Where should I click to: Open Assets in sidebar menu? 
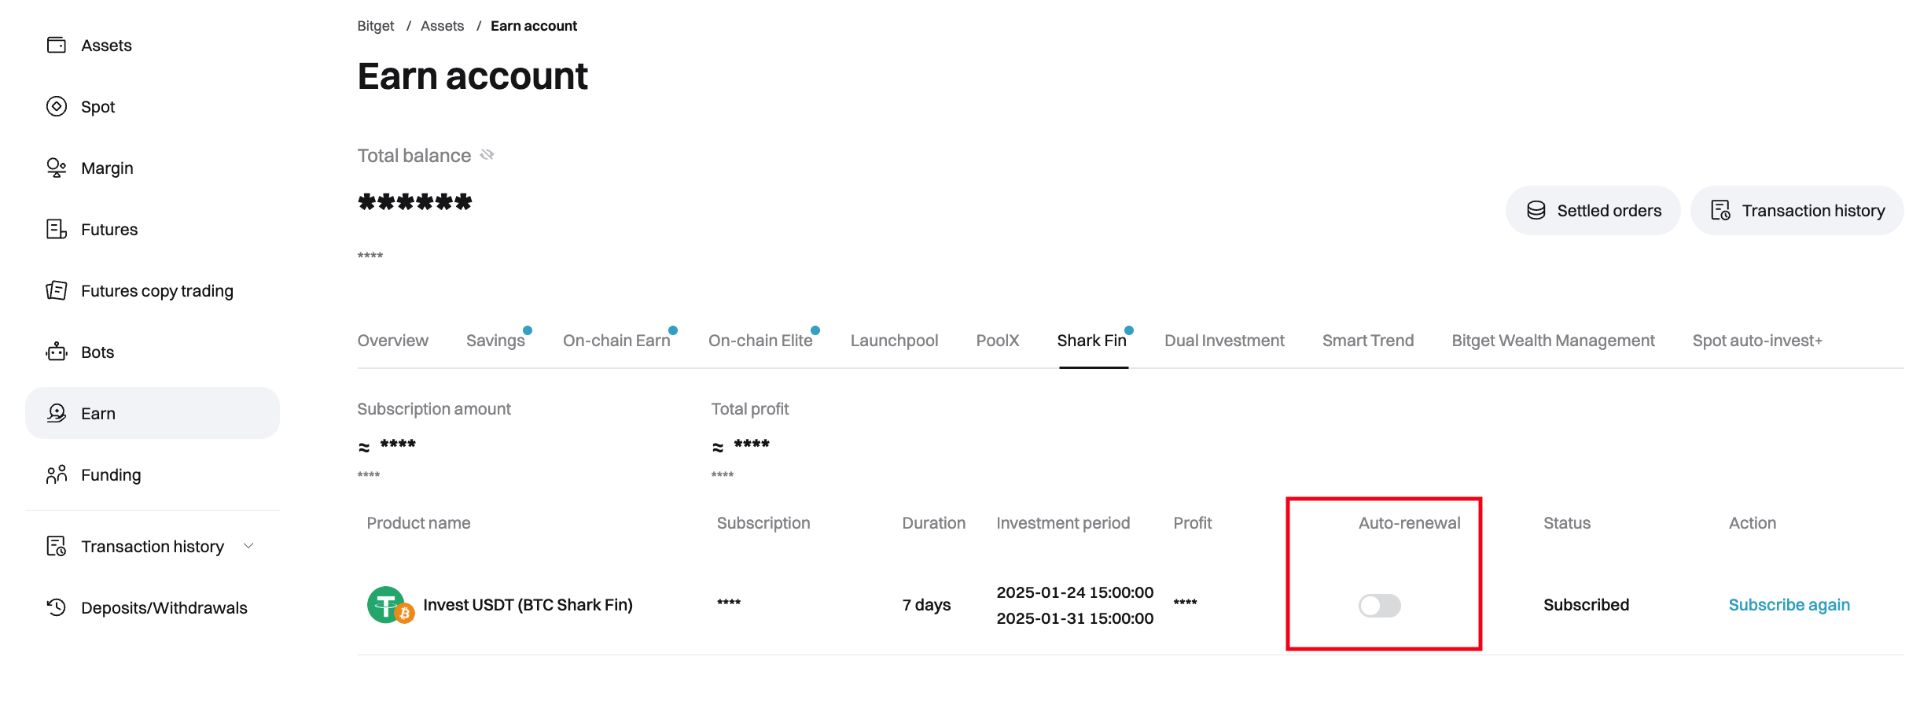click(x=152, y=45)
